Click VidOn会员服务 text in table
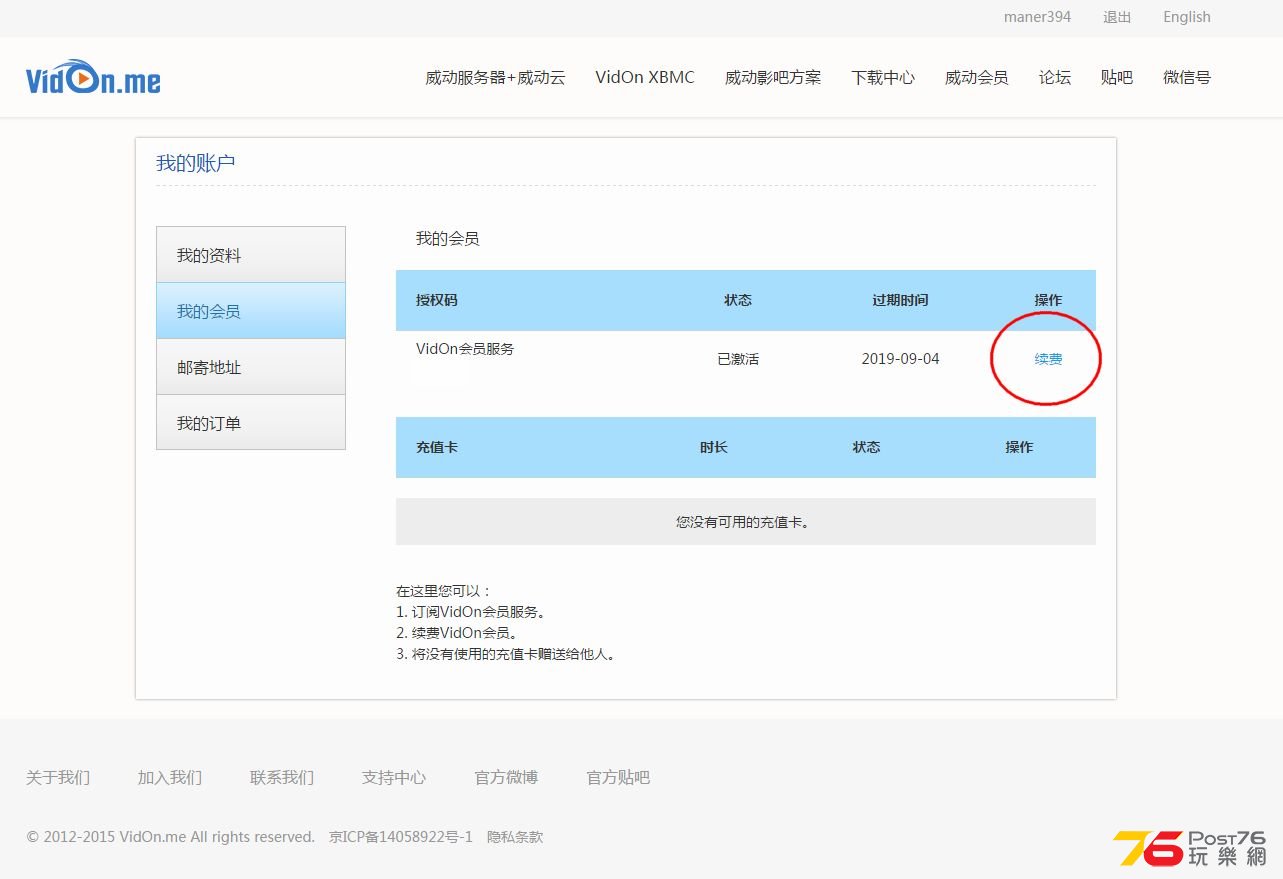The height and width of the screenshot is (879, 1283). 465,349
